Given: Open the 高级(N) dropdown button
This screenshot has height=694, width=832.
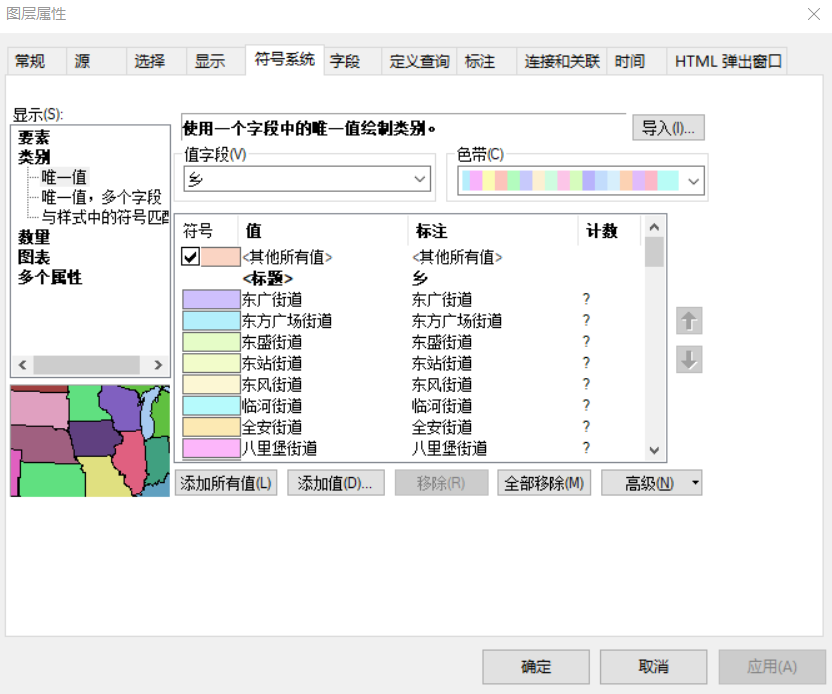Looking at the screenshot, I should 651,483.
